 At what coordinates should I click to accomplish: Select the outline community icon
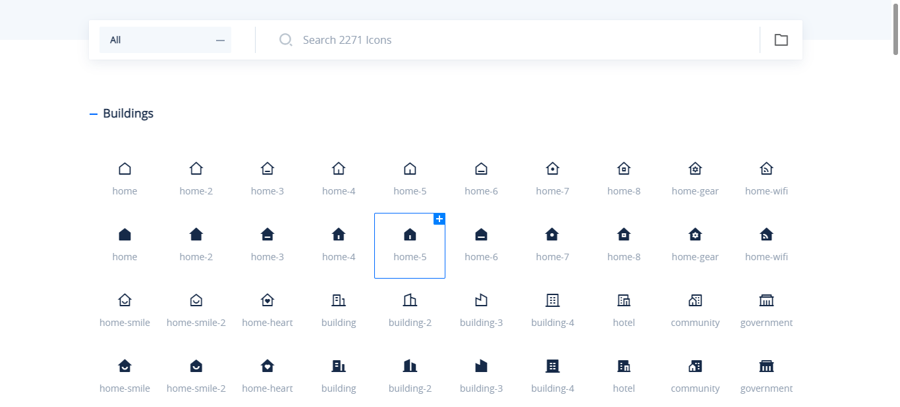pos(695,300)
